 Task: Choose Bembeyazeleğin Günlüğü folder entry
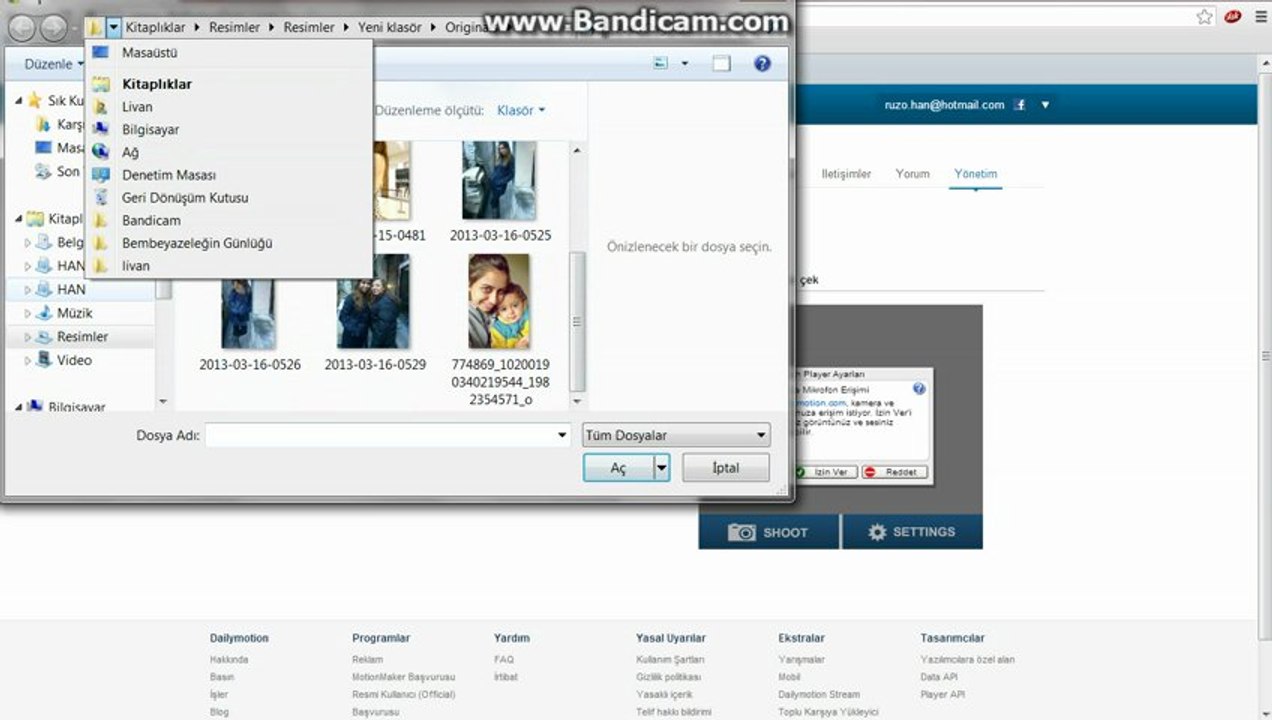point(197,243)
